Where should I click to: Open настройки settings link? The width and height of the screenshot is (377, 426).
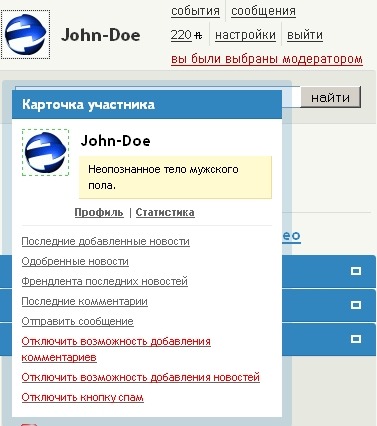(245, 35)
